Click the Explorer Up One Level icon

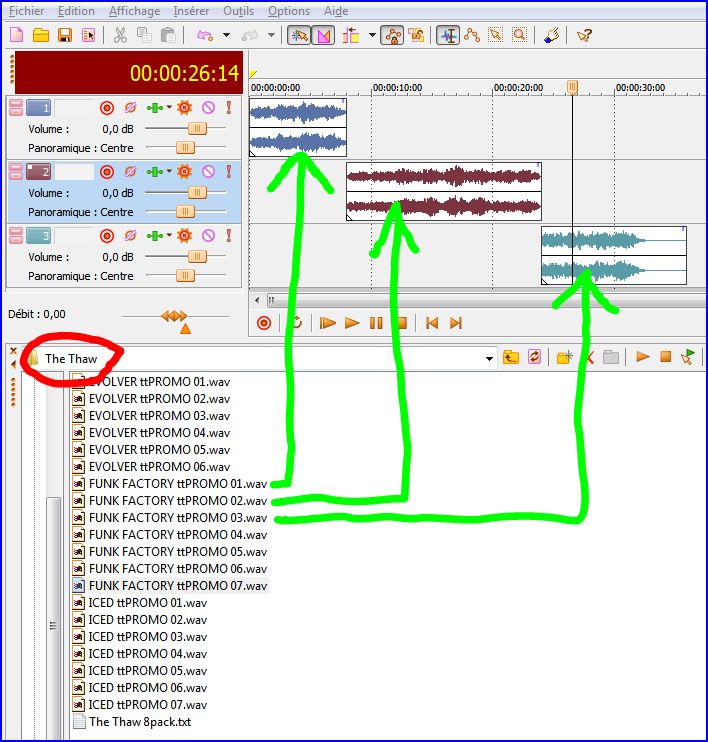click(x=511, y=357)
